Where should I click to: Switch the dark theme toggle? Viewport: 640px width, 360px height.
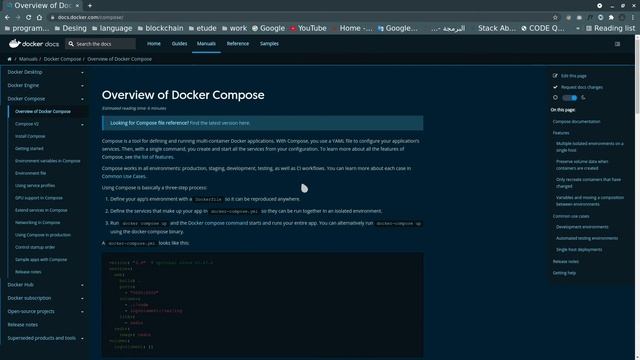click(x=569, y=98)
